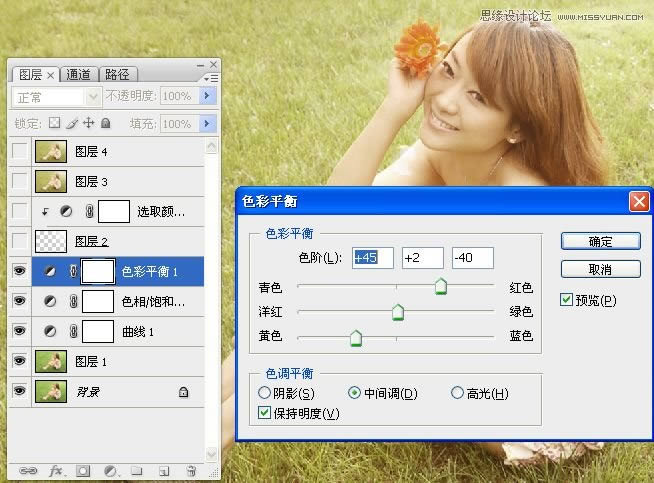Uncheck the 保持明度 preserve luminosity checkbox
Image resolution: width=654 pixels, height=483 pixels.
pos(265,413)
